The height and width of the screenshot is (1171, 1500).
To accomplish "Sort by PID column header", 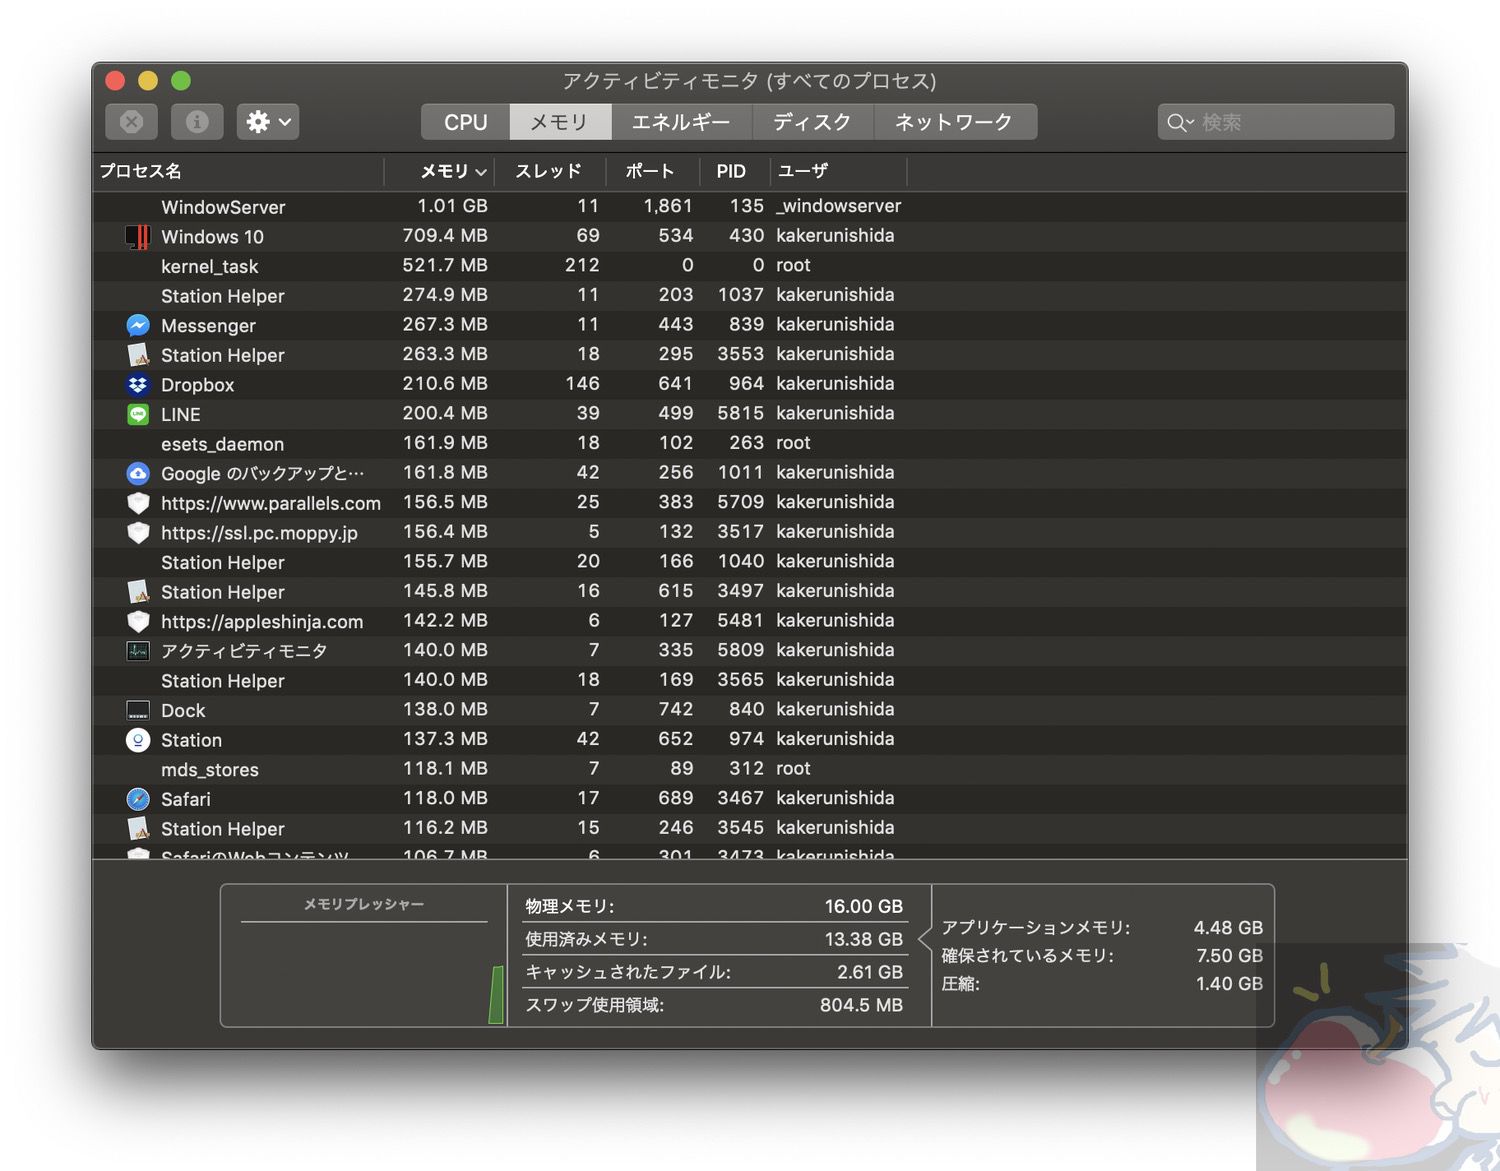I will click(x=732, y=172).
